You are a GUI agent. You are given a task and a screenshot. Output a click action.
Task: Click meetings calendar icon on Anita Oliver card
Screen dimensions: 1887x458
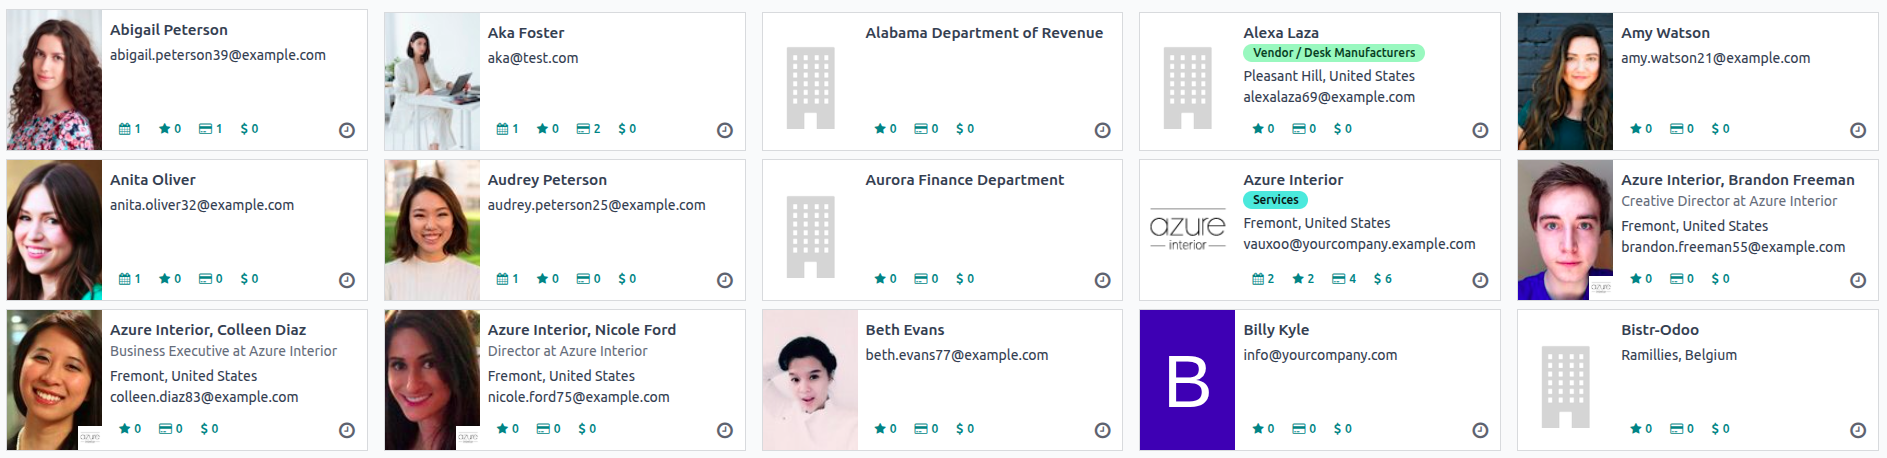tap(125, 279)
